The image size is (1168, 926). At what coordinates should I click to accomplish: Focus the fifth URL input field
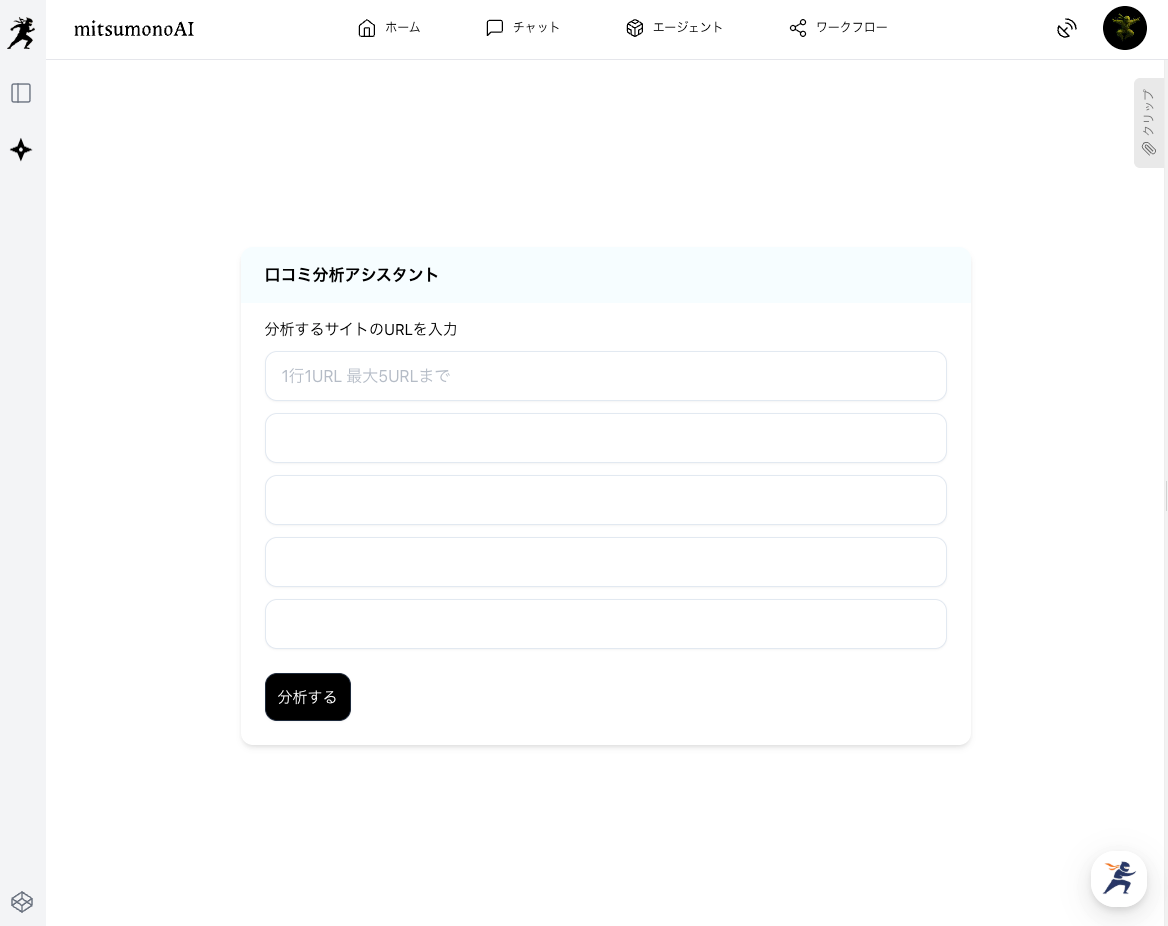click(605, 624)
